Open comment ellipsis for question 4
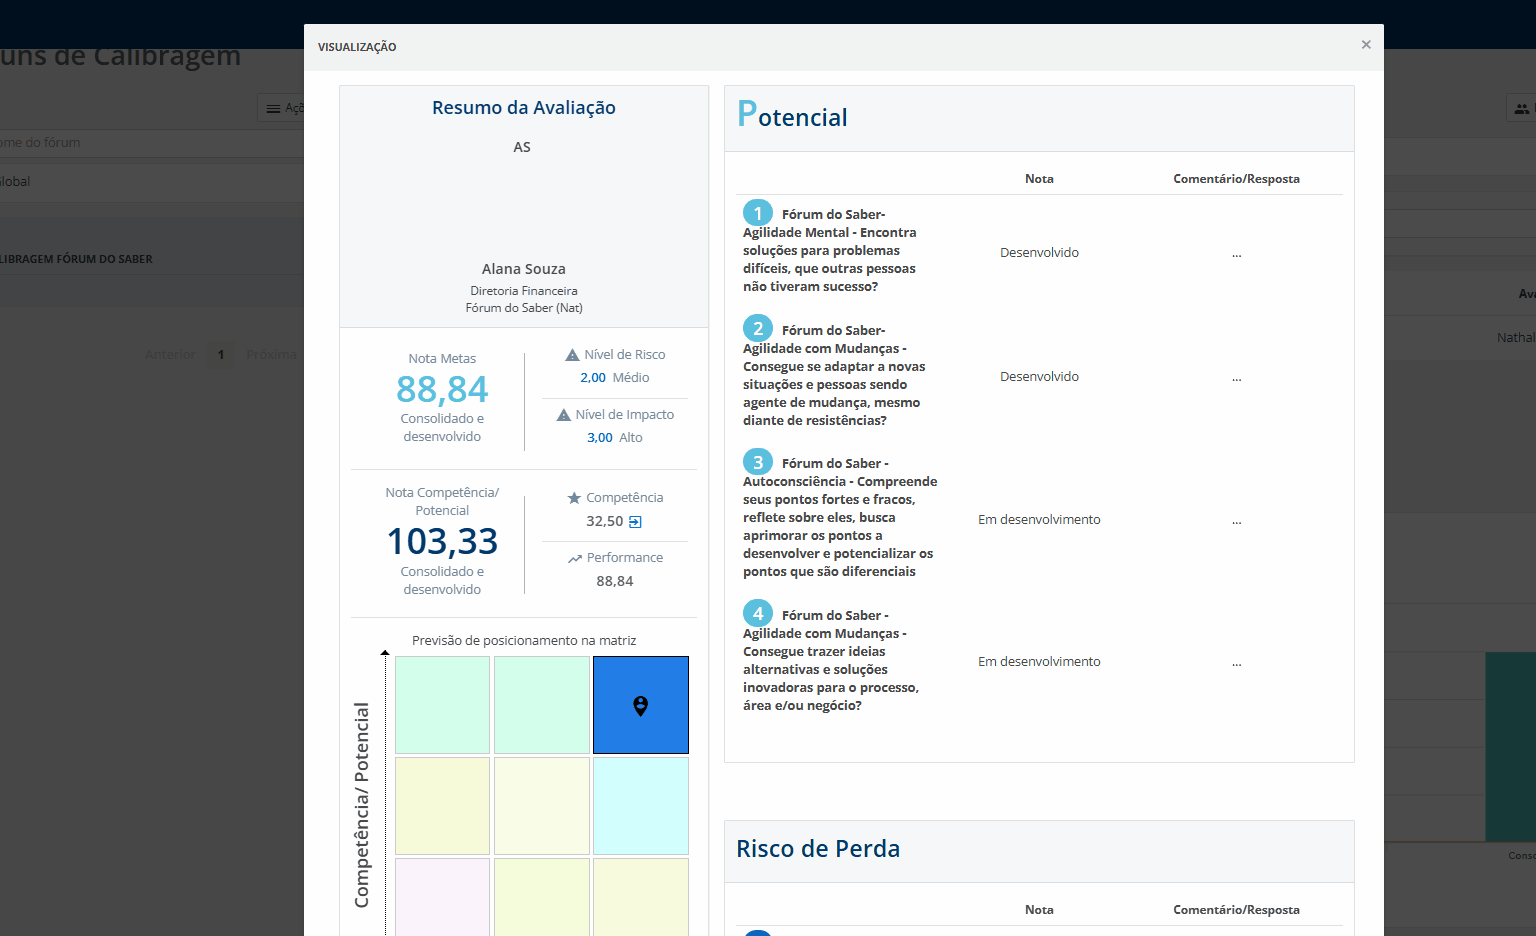Viewport: 1536px width, 936px height. [1236, 663]
